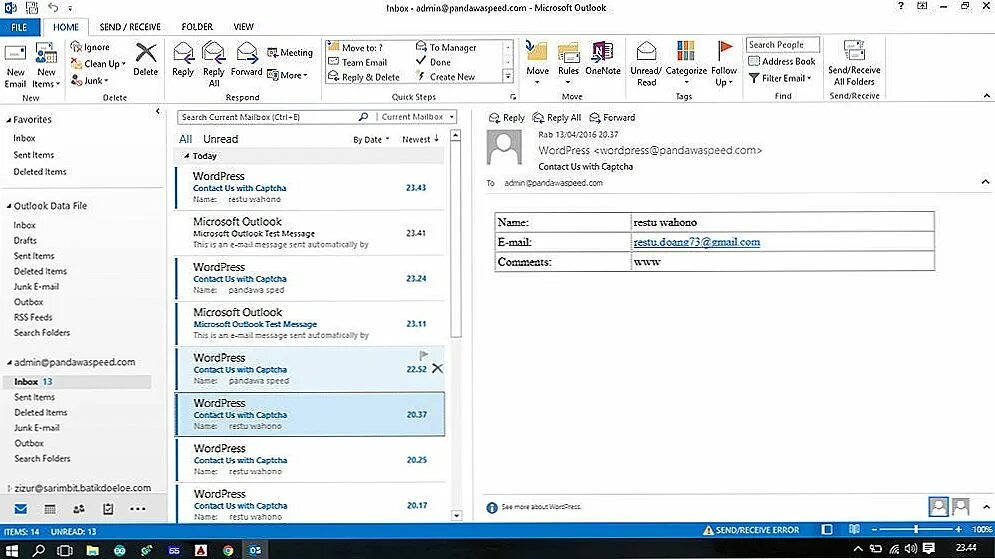
Task: Switch to the SEND / RECEIVE tab
Action: click(x=130, y=27)
